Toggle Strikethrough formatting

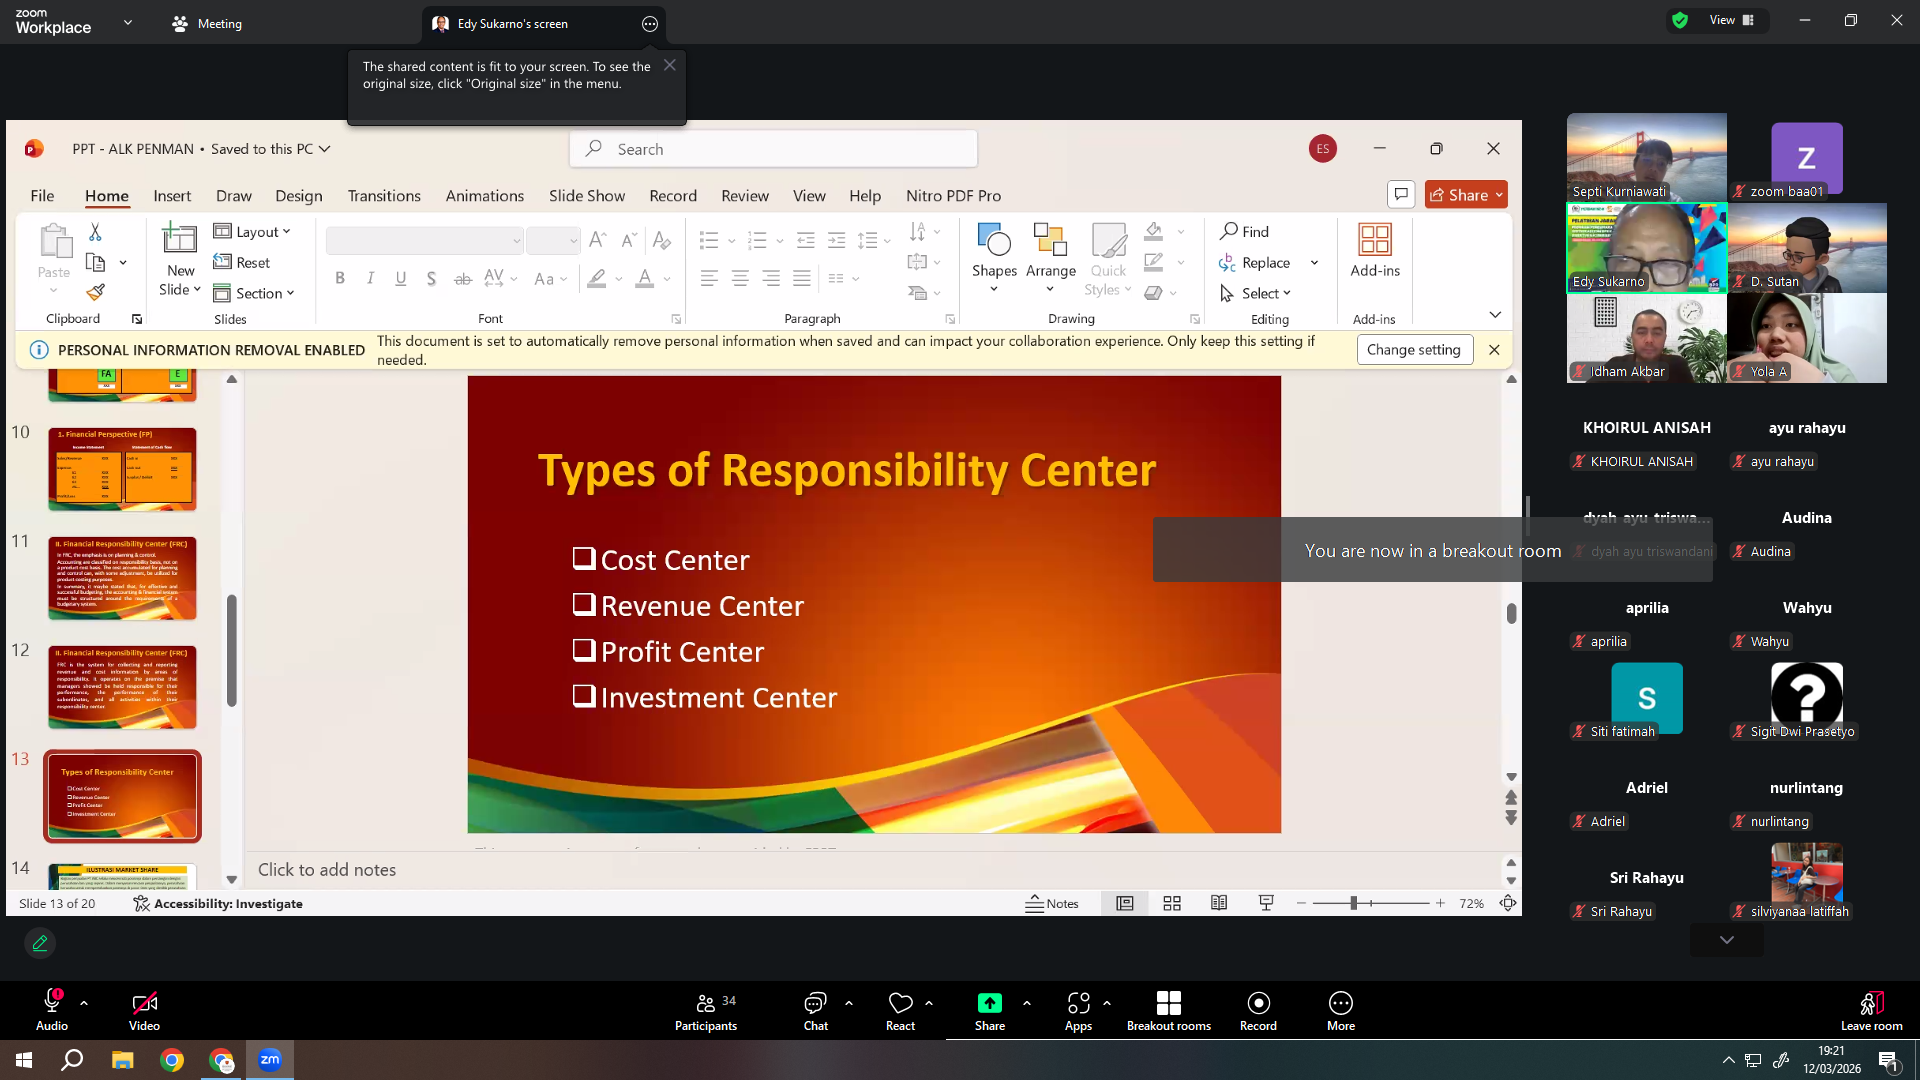[462, 278]
